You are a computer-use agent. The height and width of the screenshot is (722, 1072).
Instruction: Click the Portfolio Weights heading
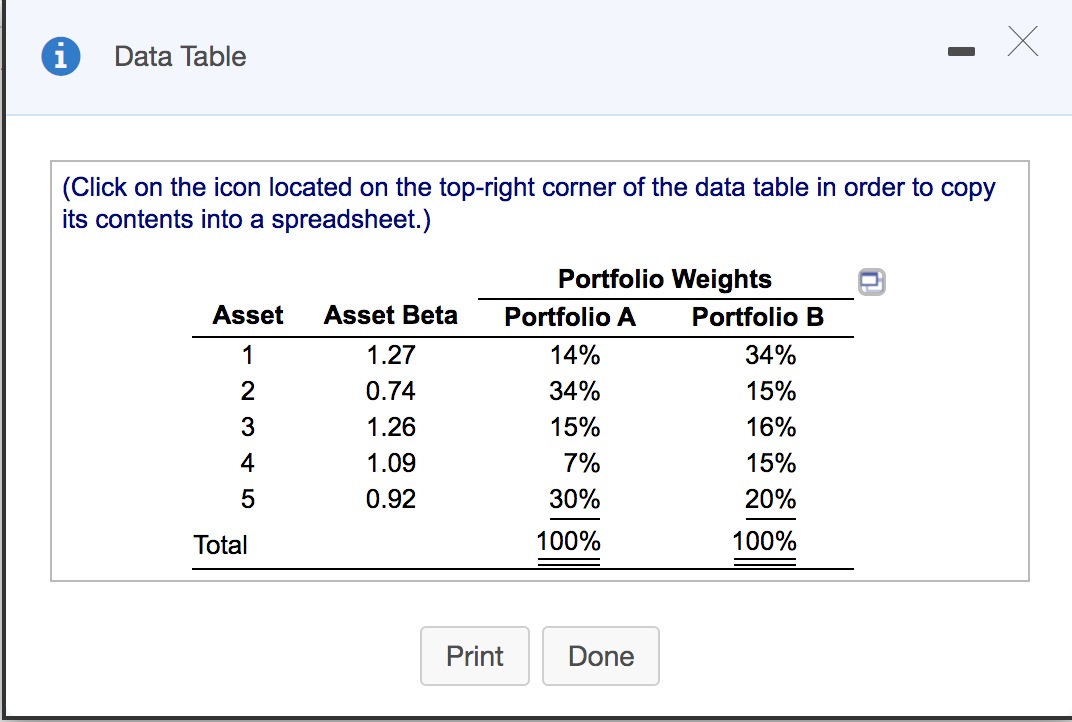(666, 279)
